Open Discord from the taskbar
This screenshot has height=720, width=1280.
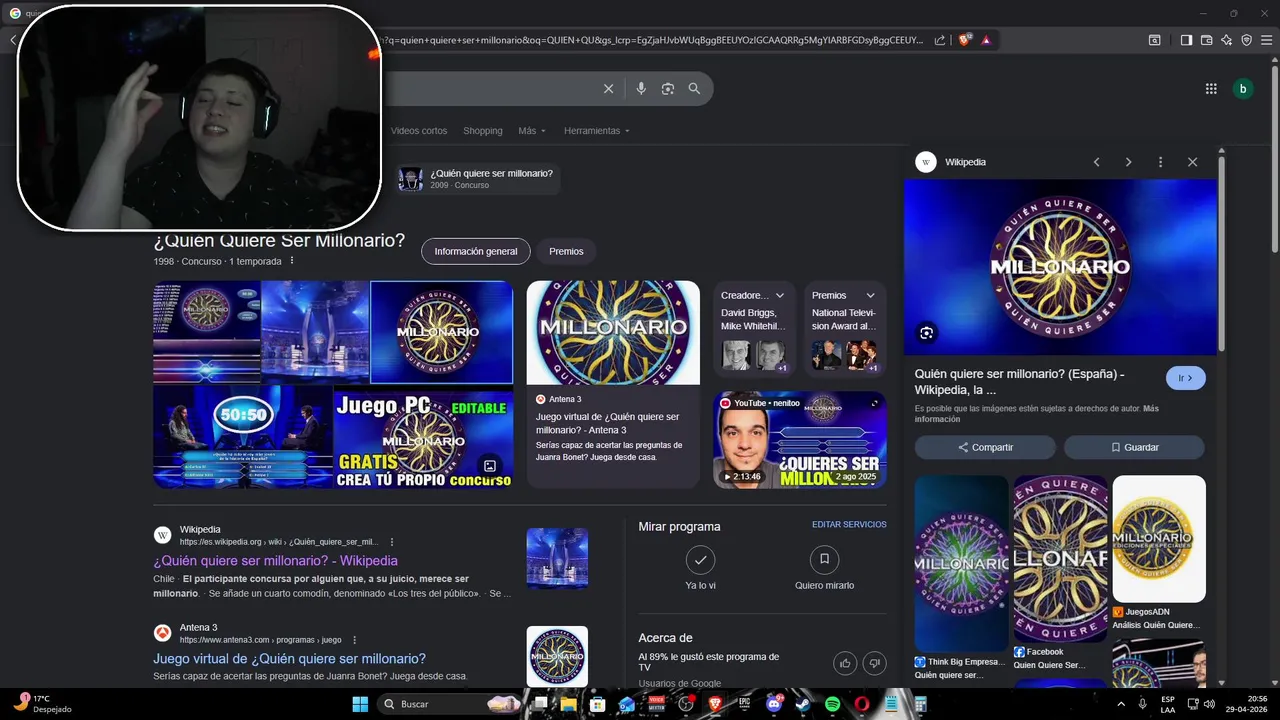click(x=773, y=704)
